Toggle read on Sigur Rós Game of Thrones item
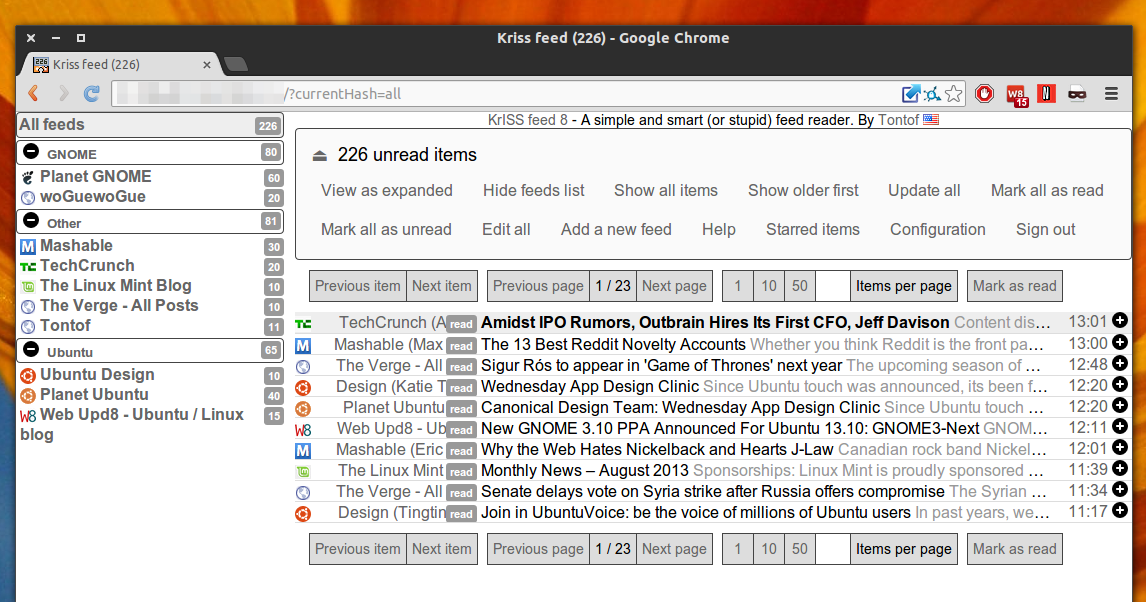Image resolution: width=1146 pixels, height=602 pixels. pos(461,367)
